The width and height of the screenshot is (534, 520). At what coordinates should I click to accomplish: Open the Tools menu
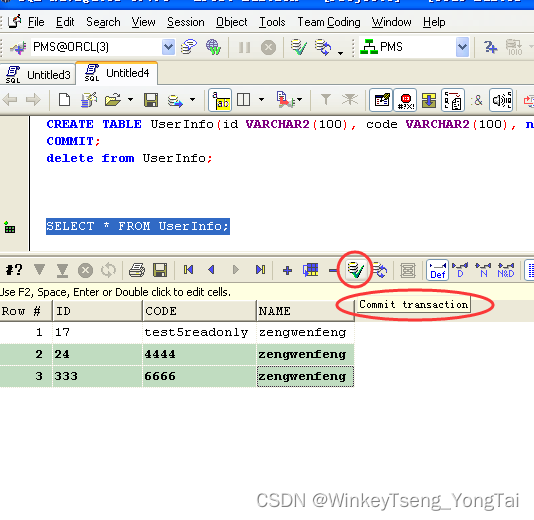click(x=272, y=22)
